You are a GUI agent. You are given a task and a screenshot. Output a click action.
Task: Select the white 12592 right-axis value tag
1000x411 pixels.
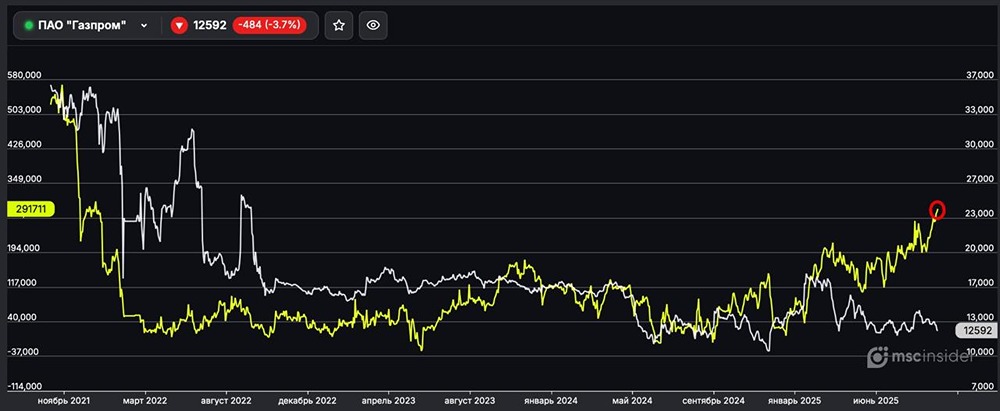tap(973, 329)
